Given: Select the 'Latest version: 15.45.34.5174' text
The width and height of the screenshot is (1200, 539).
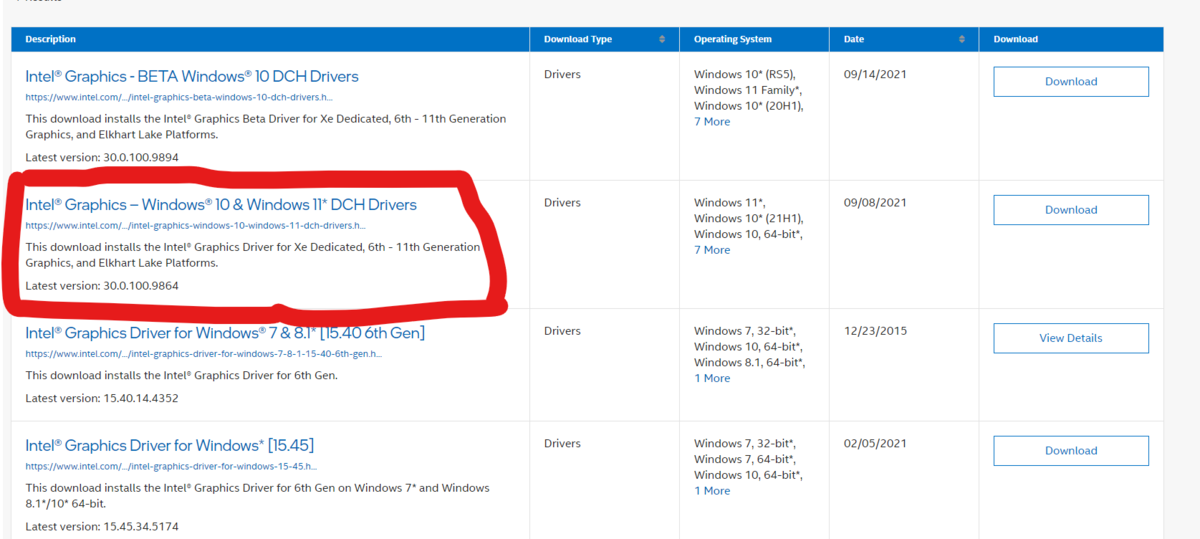Looking at the screenshot, I should tap(102, 526).
